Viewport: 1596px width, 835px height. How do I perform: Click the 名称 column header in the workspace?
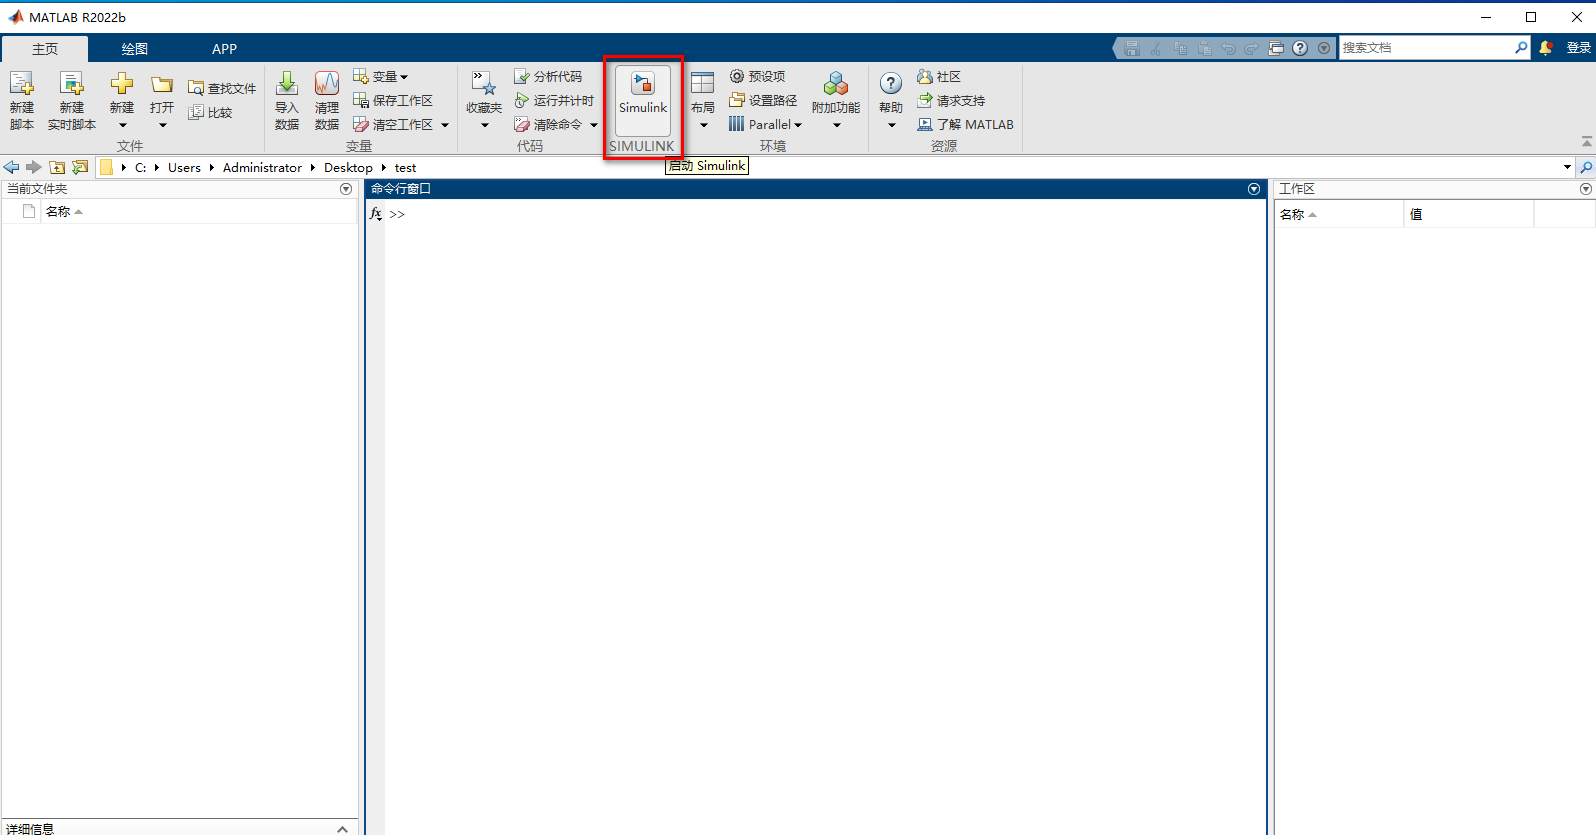point(1339,214)
